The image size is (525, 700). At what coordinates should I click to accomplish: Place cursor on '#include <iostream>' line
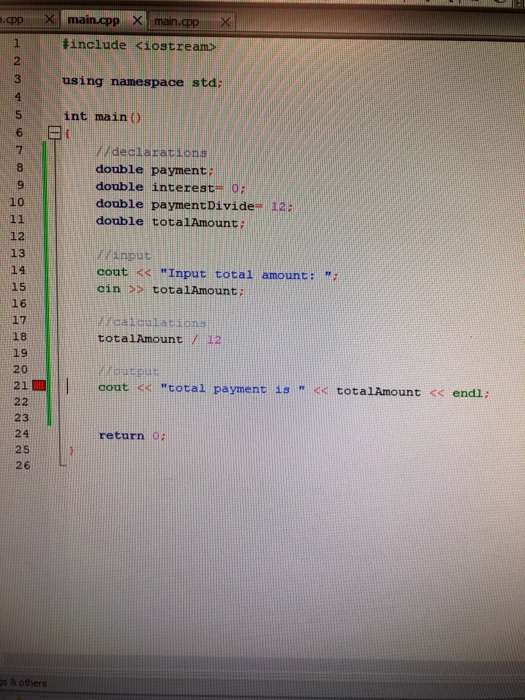click(x=139, y=46)
